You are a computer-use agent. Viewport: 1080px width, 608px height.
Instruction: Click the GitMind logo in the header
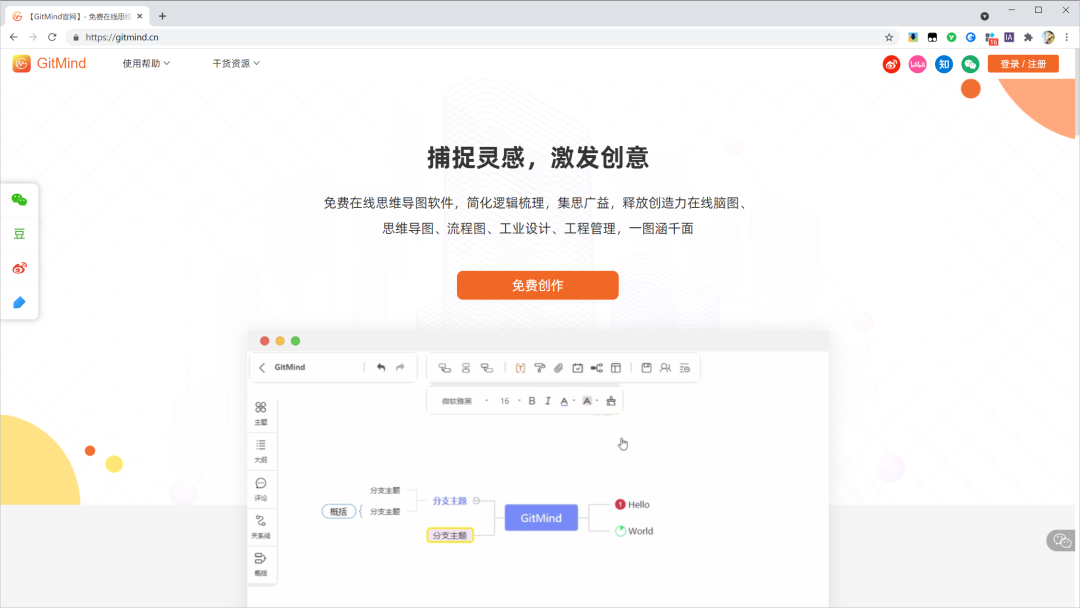[x=49, y=63]
